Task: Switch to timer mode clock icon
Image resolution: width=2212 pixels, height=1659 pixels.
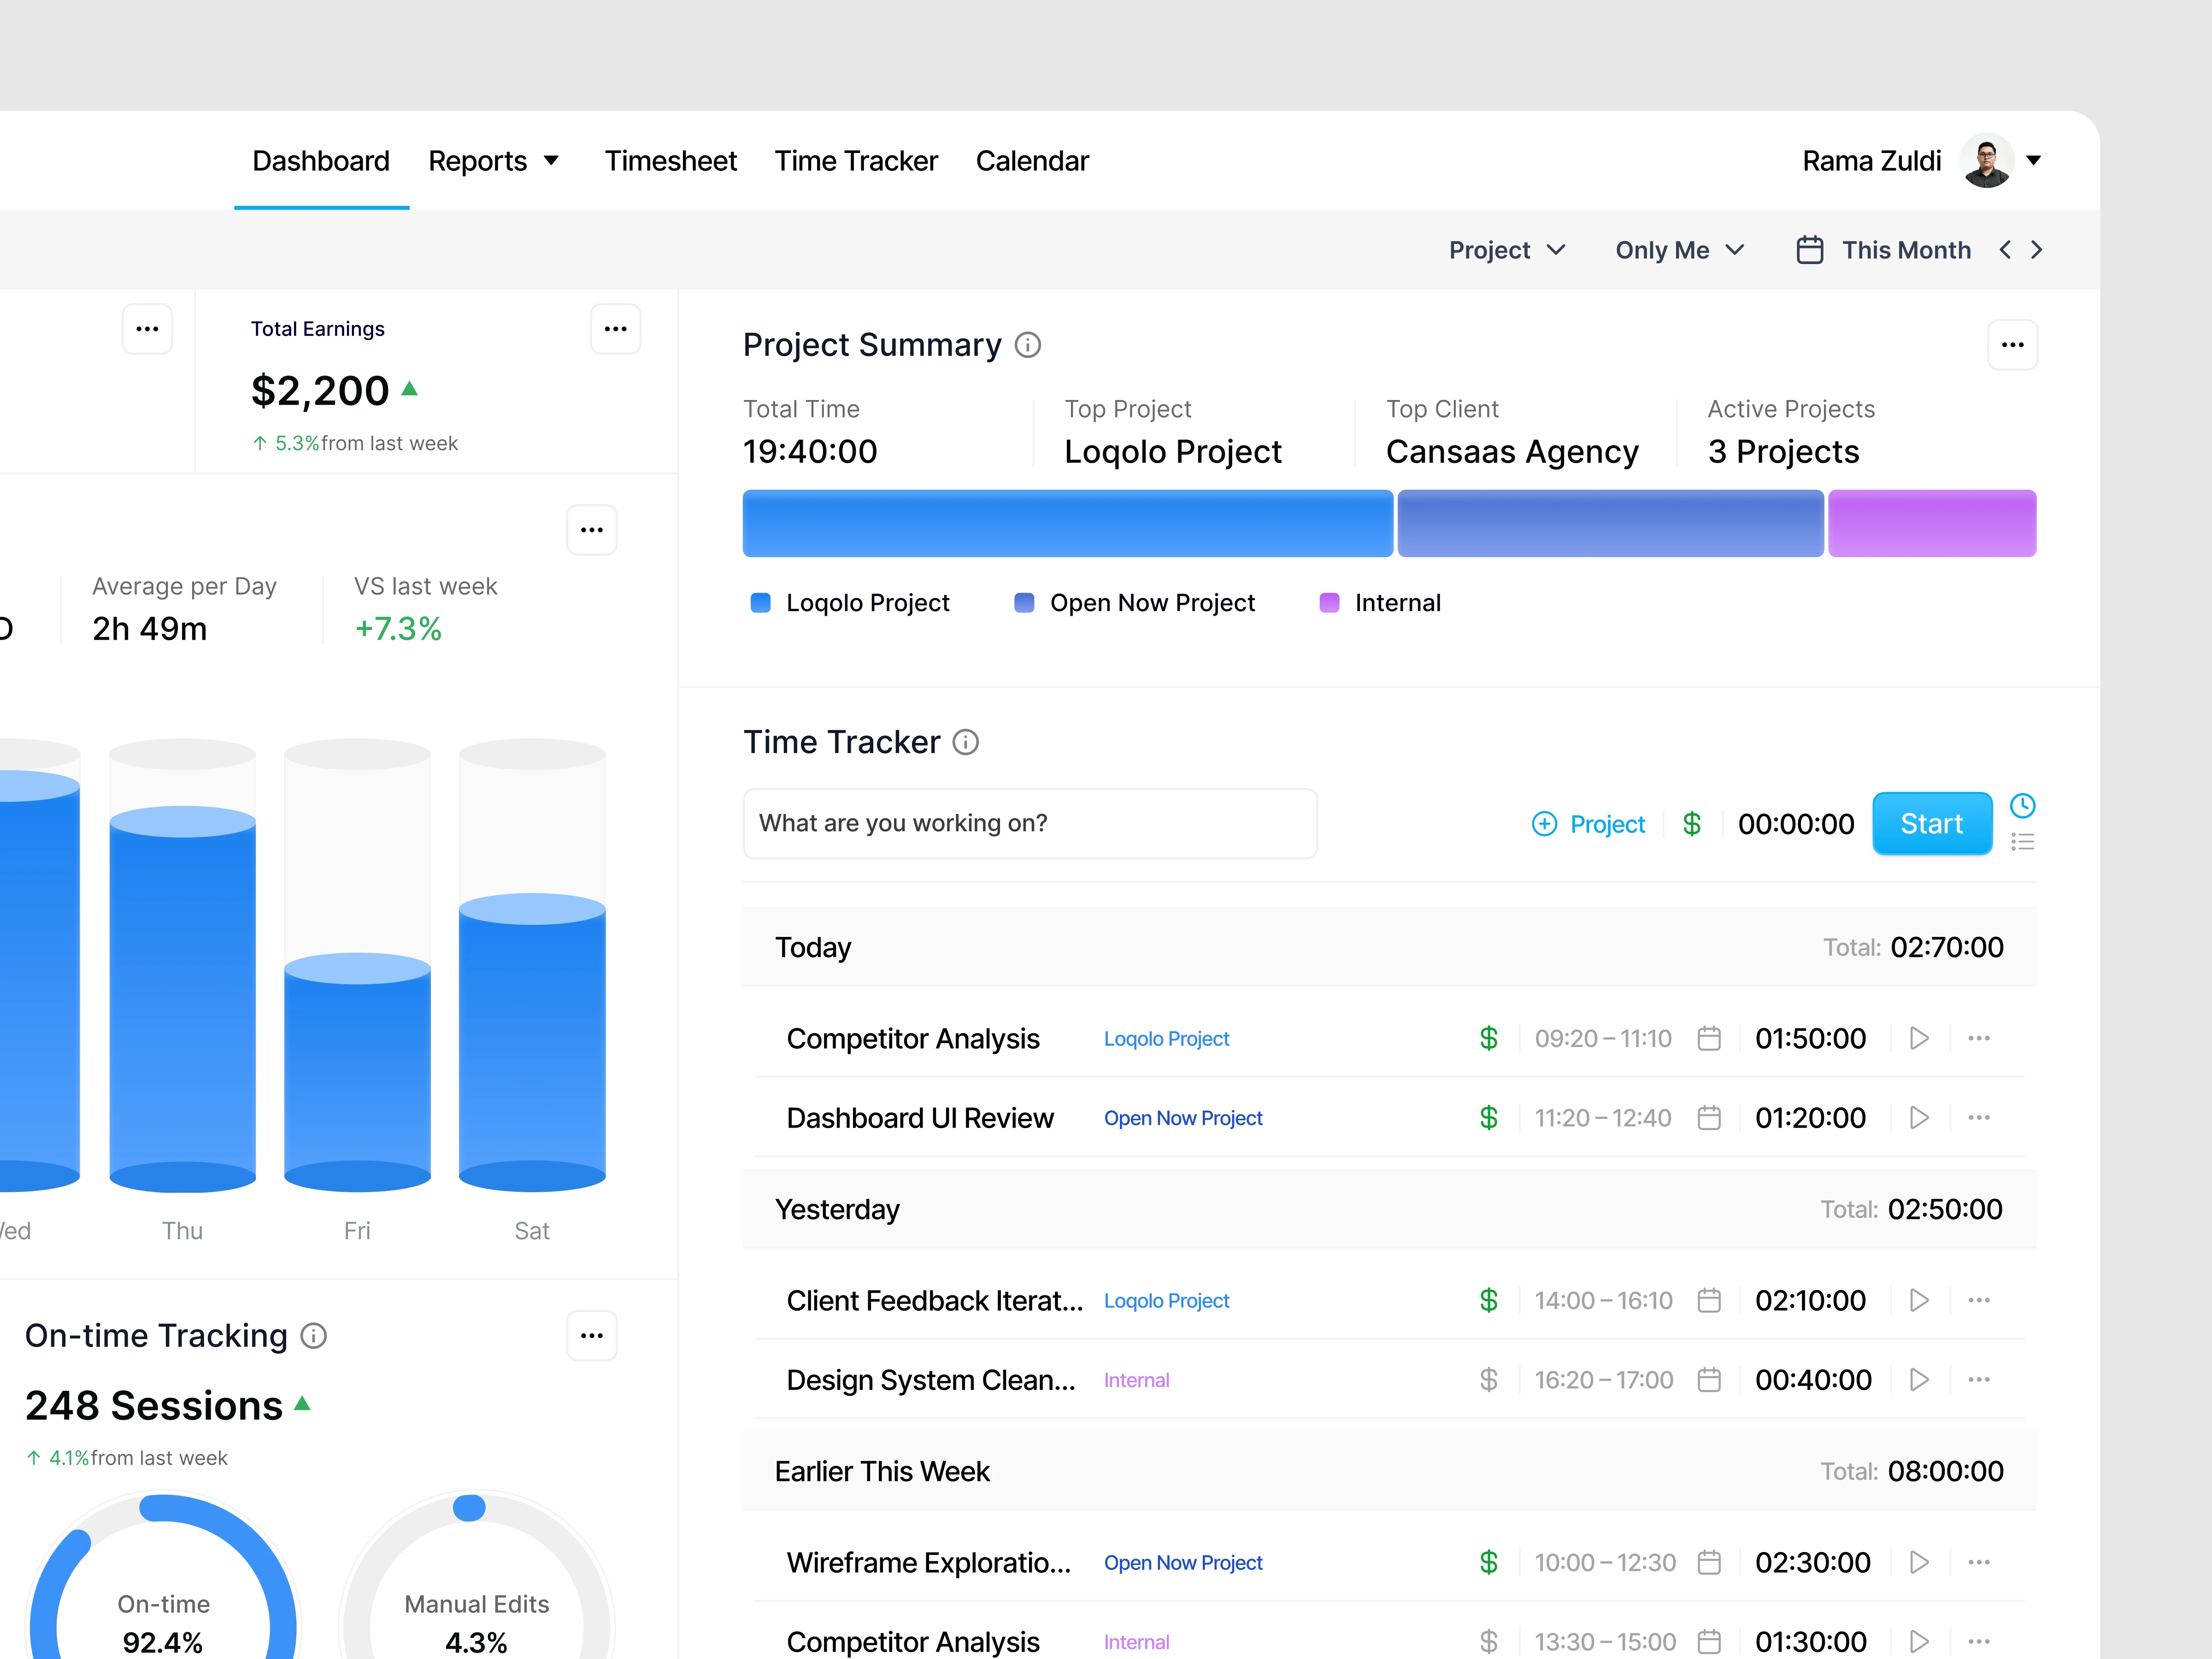Action: click(2022, 806)
